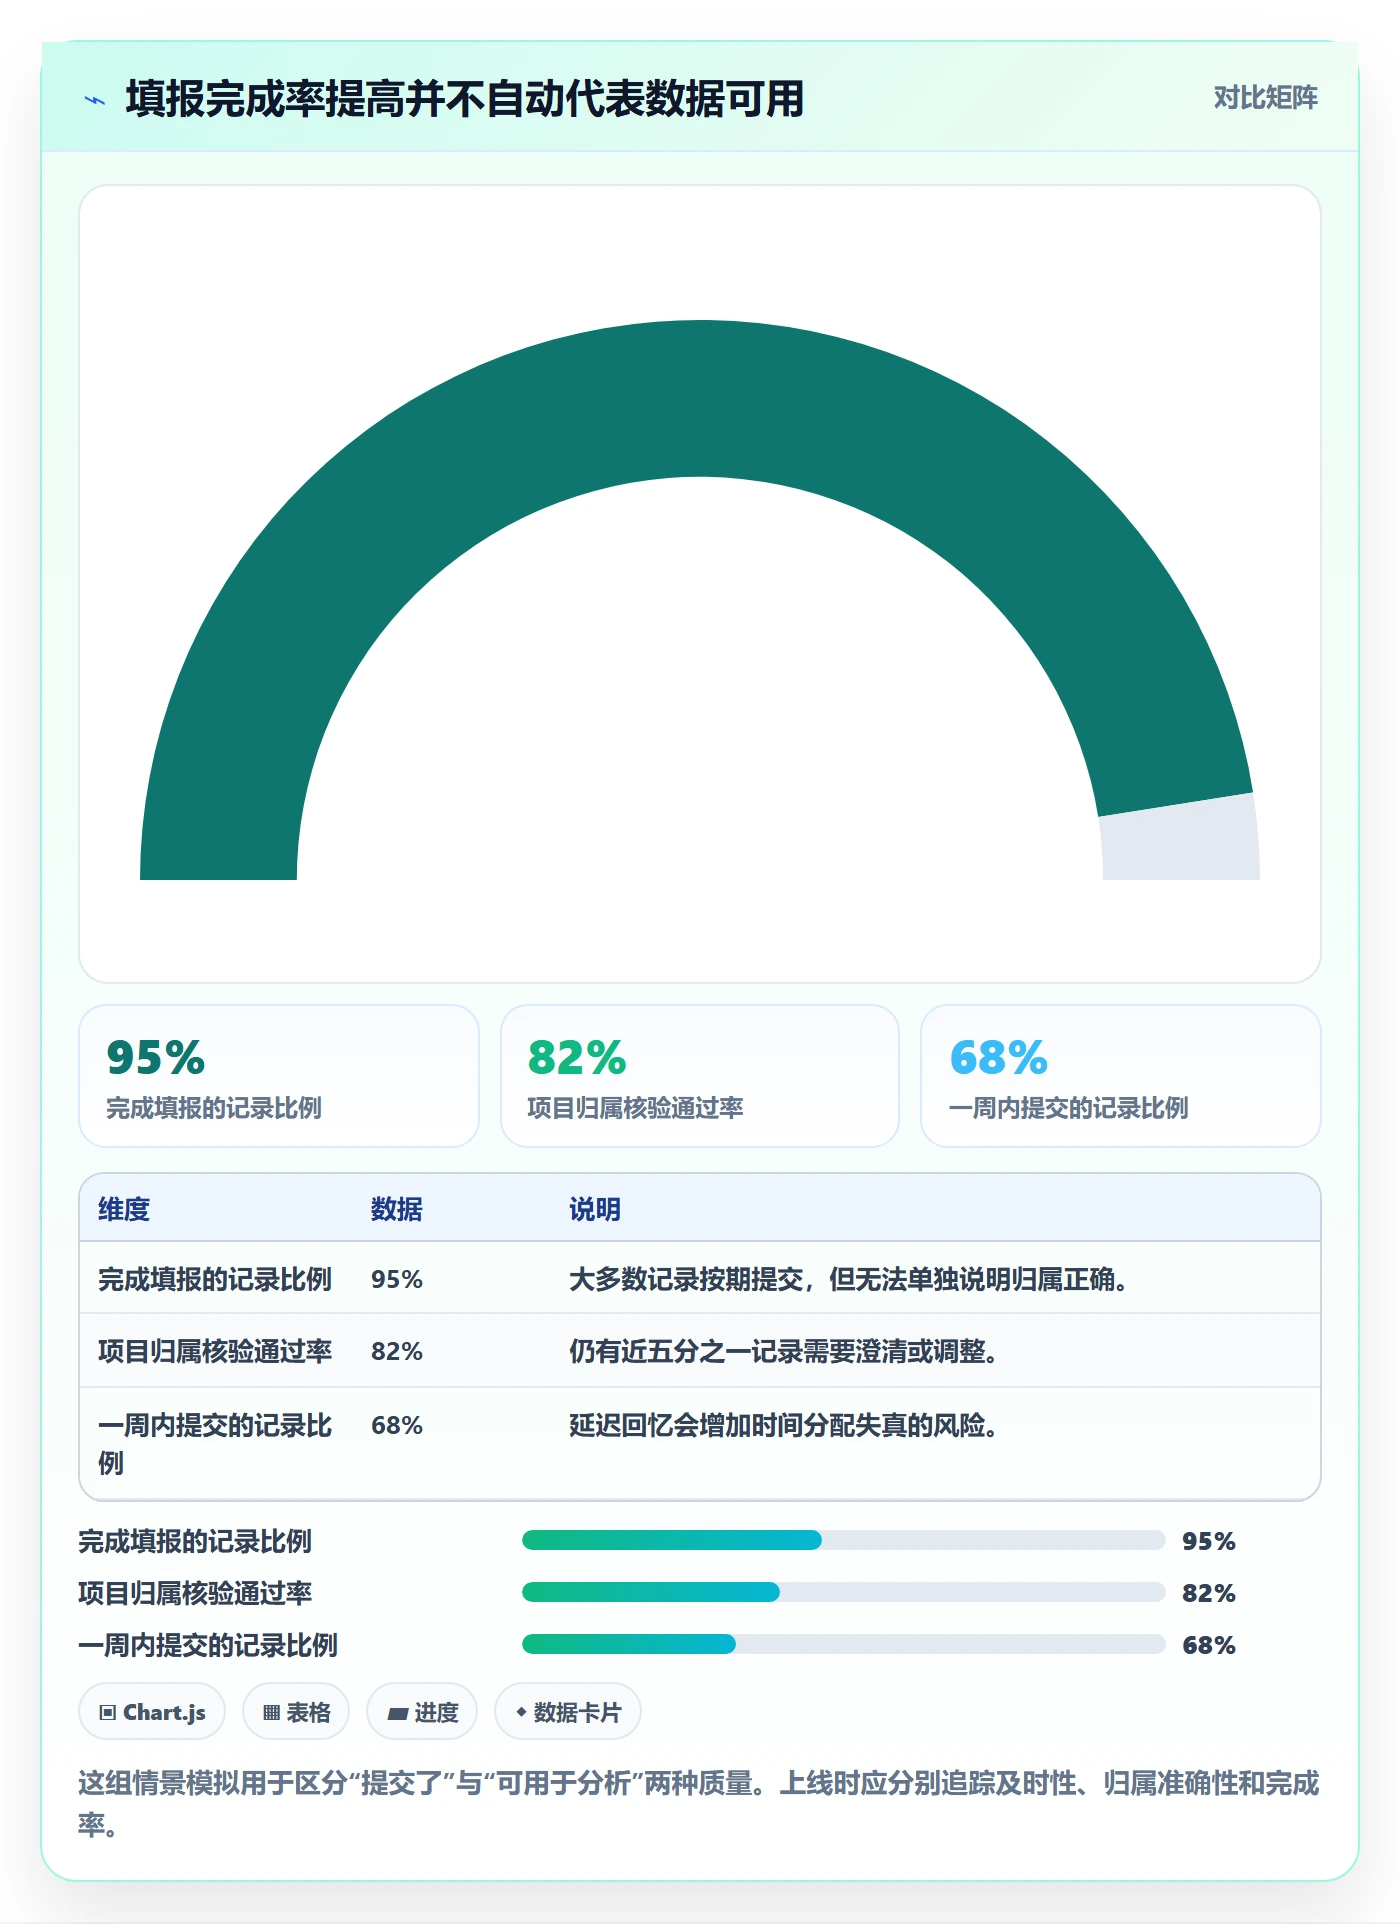Screen dimensions: 1400x1924
Task: Click the 95% progress bar
Action: [843, 1540]
